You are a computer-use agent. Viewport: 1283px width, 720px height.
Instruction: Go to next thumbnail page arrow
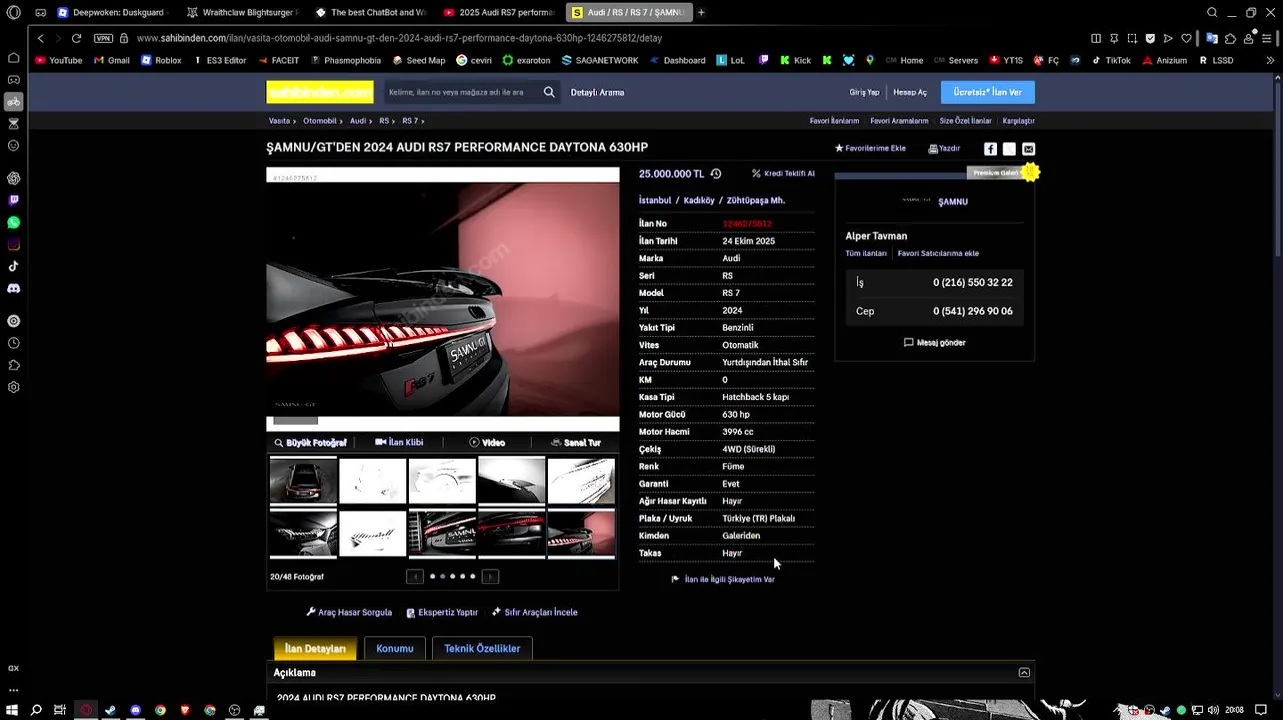pos(490,576)
